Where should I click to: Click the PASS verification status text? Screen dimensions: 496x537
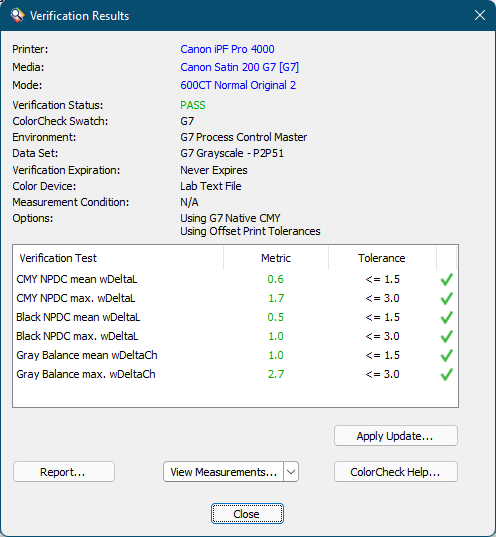[193, 105]
